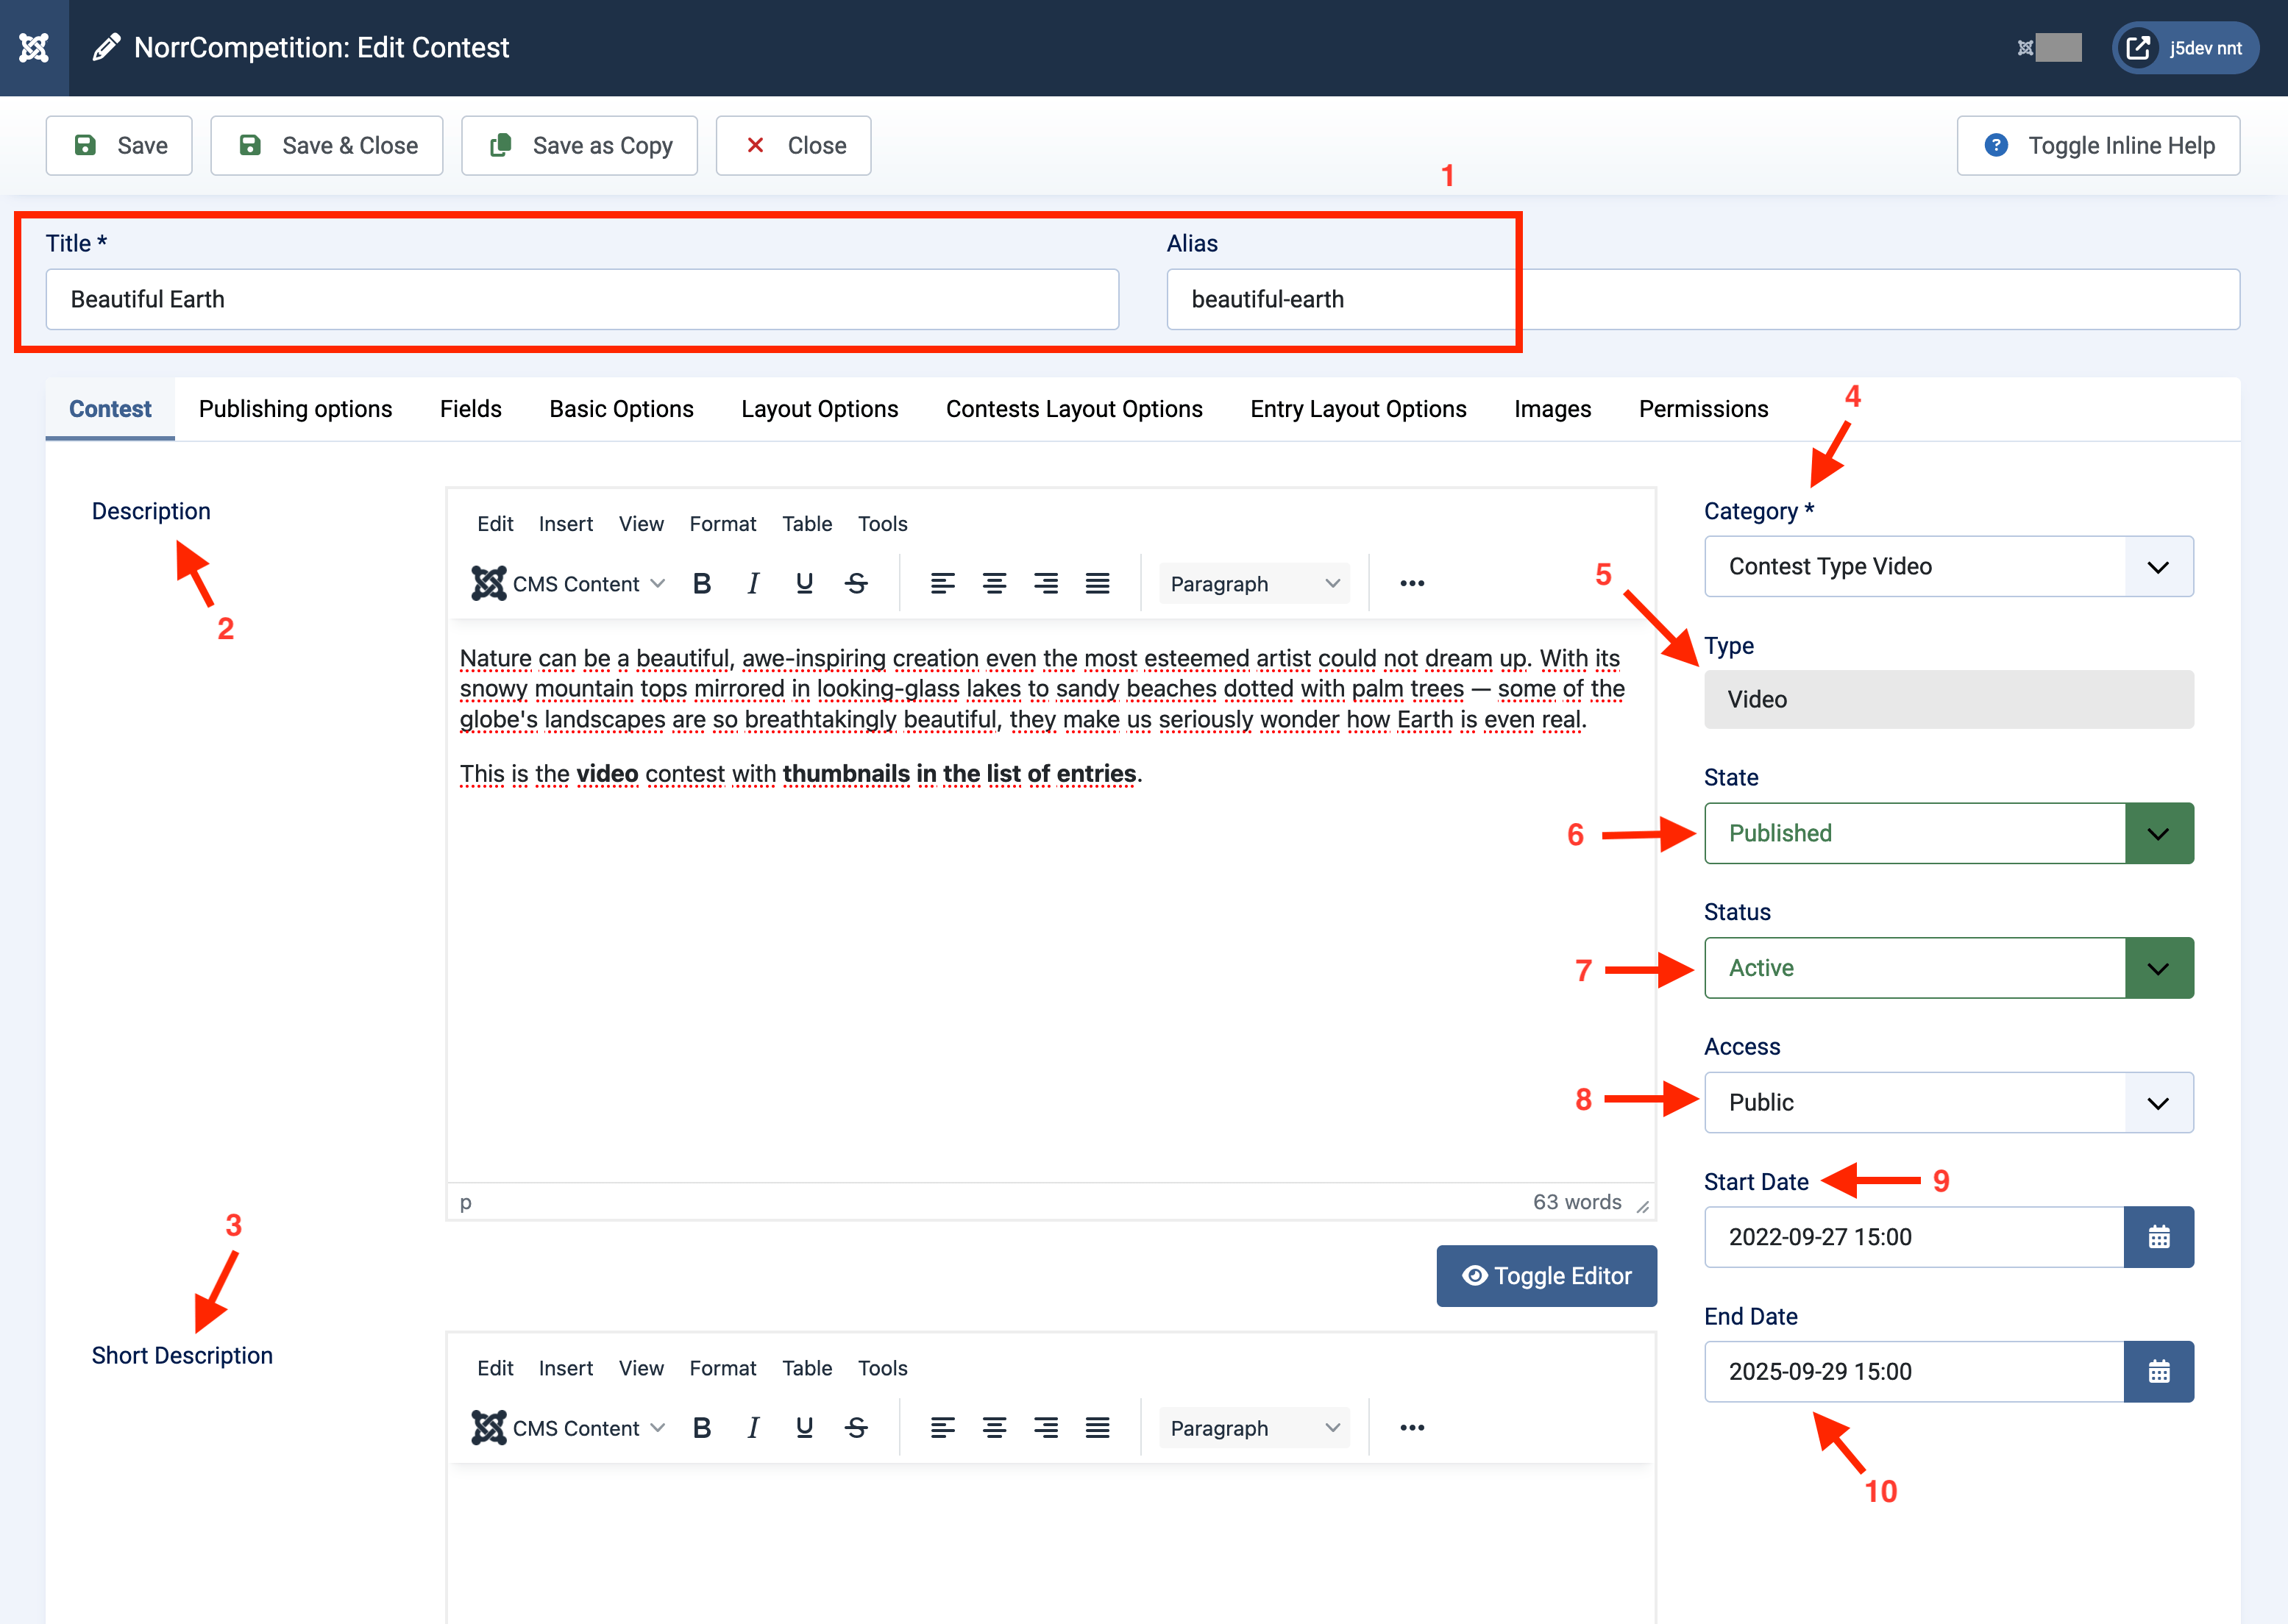
Task: Toggle Inline Help
Action: tap(2098, 146)
